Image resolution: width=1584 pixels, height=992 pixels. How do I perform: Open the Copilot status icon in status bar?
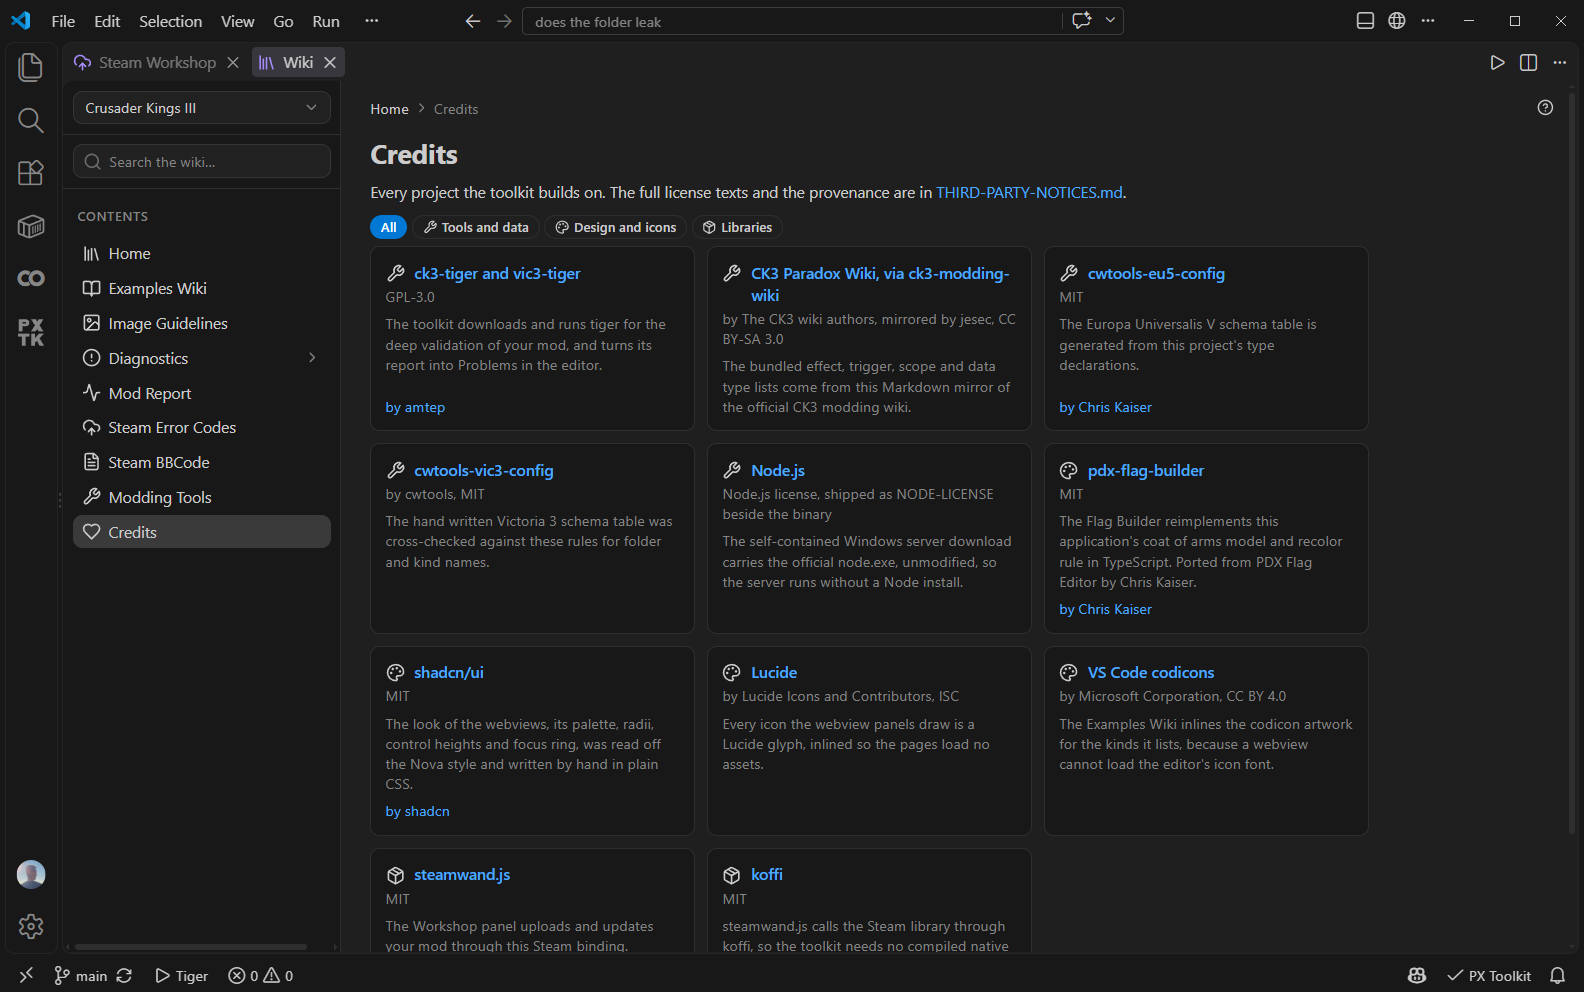1417,976
